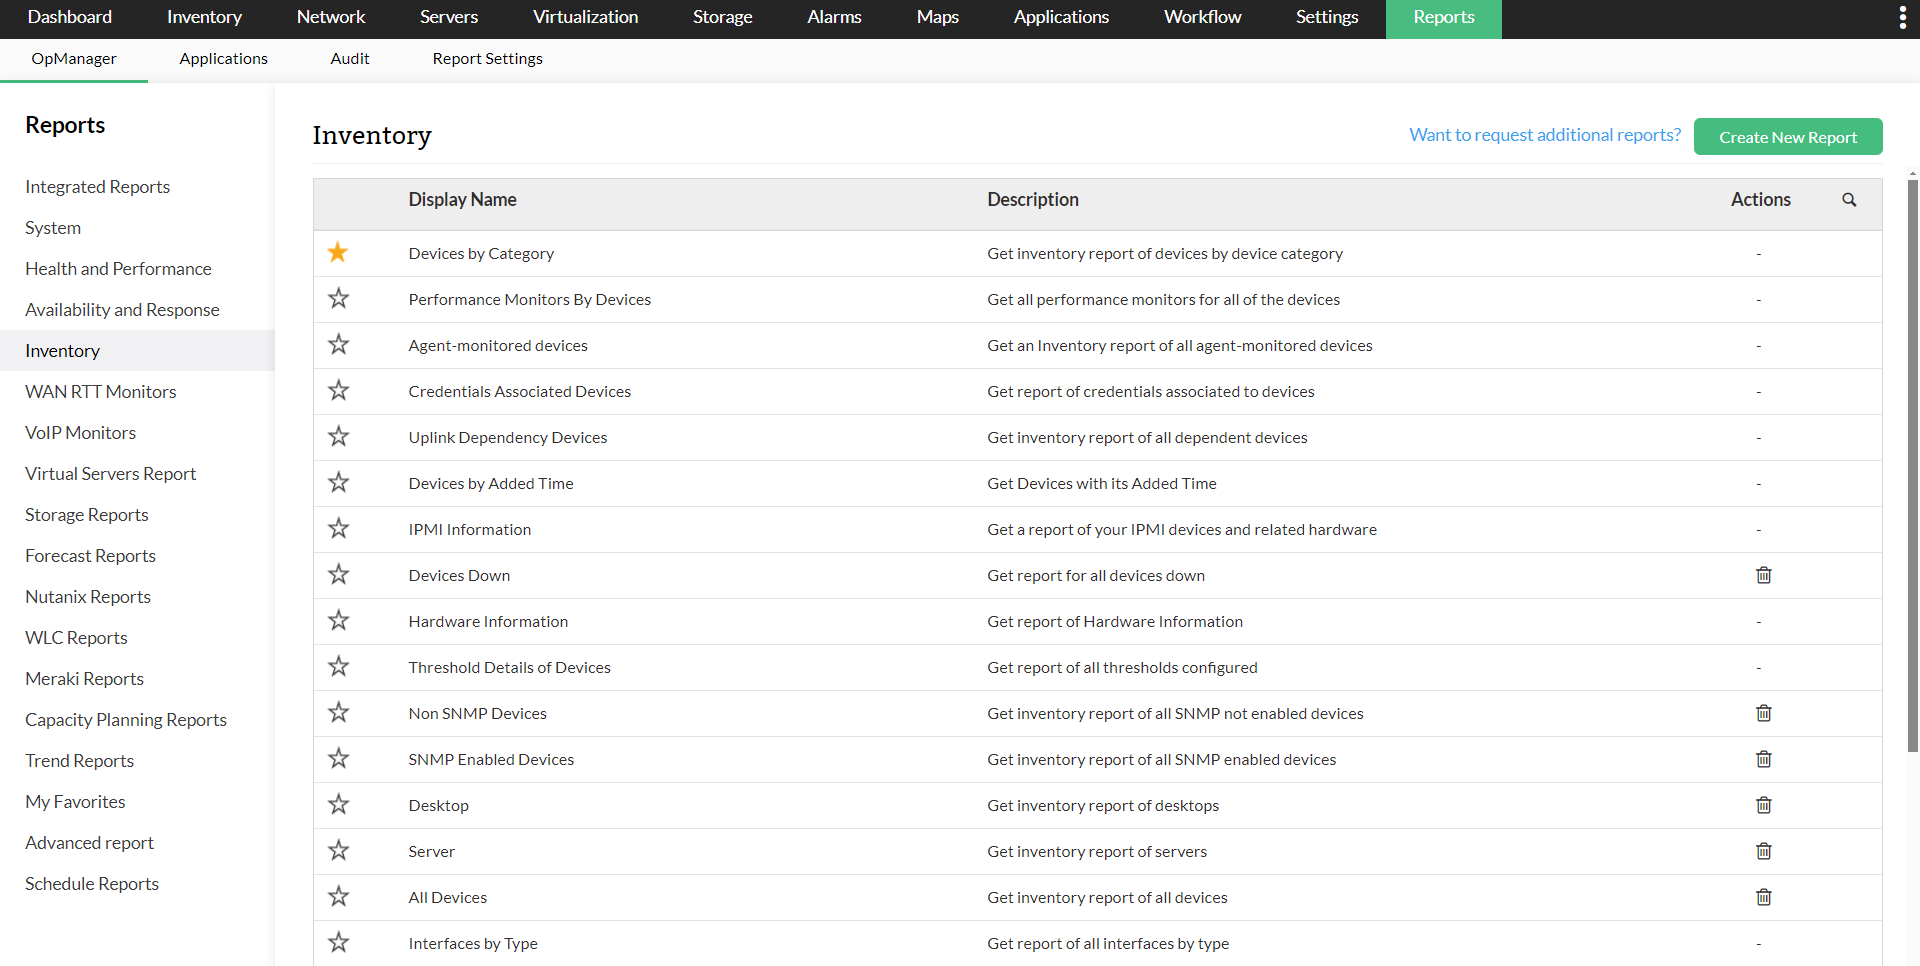Delete the SNMP Enabled Devices report
The image size is (1920, 966).
coord(1763,759)
